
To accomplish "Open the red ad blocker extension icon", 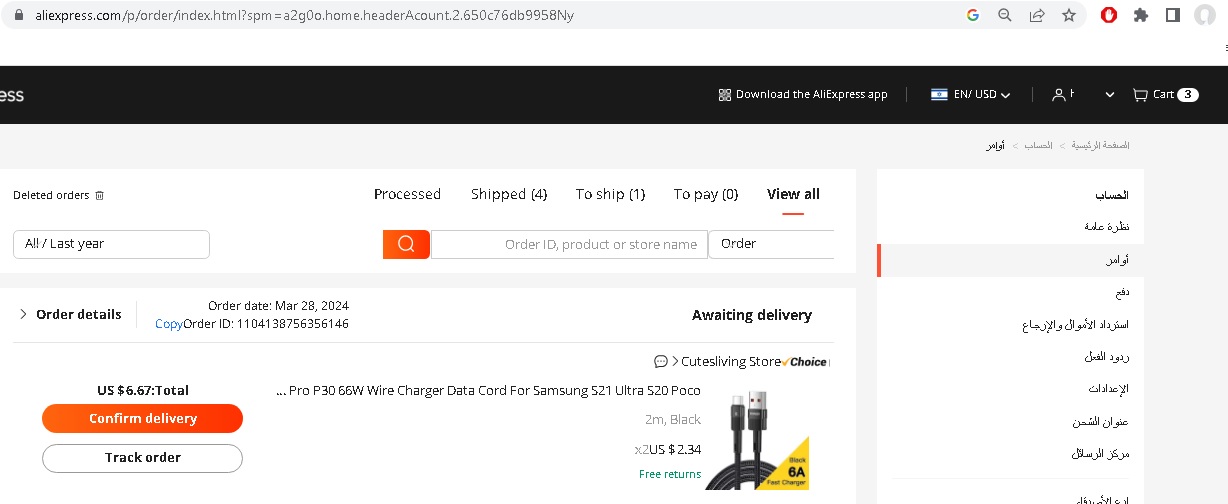I will [1108, 15].
